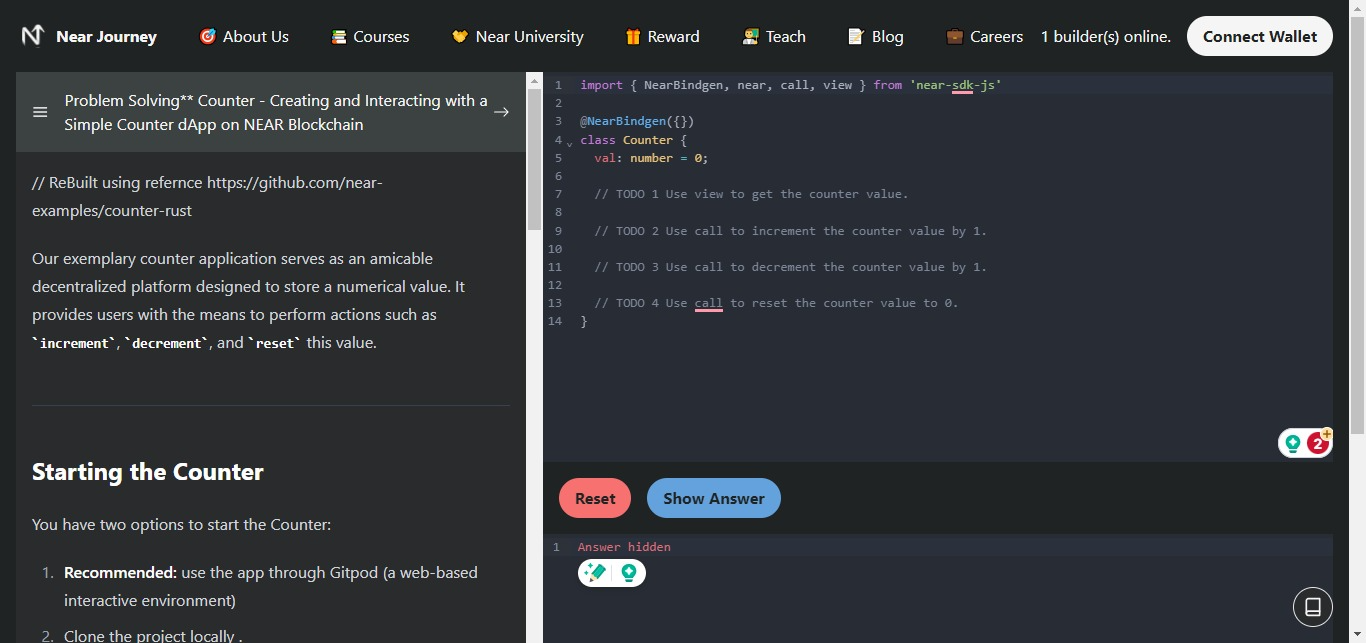This screenshot has width=1366, height=643.
Task: Click the @NearBindgen({}) decorator line
Action: pos(637,121)
